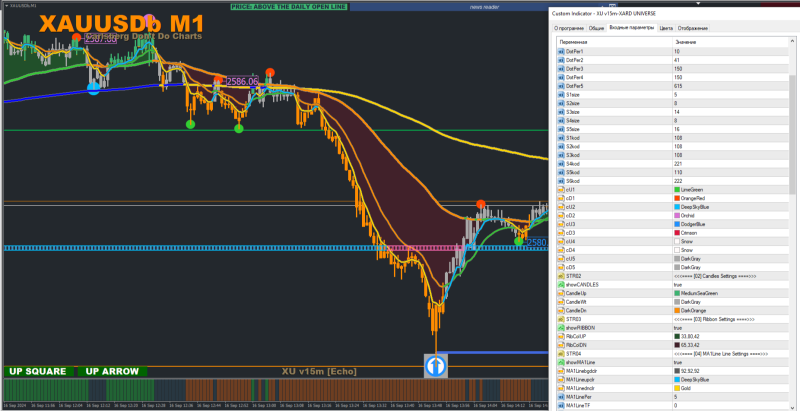Open the Отображение tab
This screenshot has width=800, height=411.
pyautogui.click(x=692, y=28)
